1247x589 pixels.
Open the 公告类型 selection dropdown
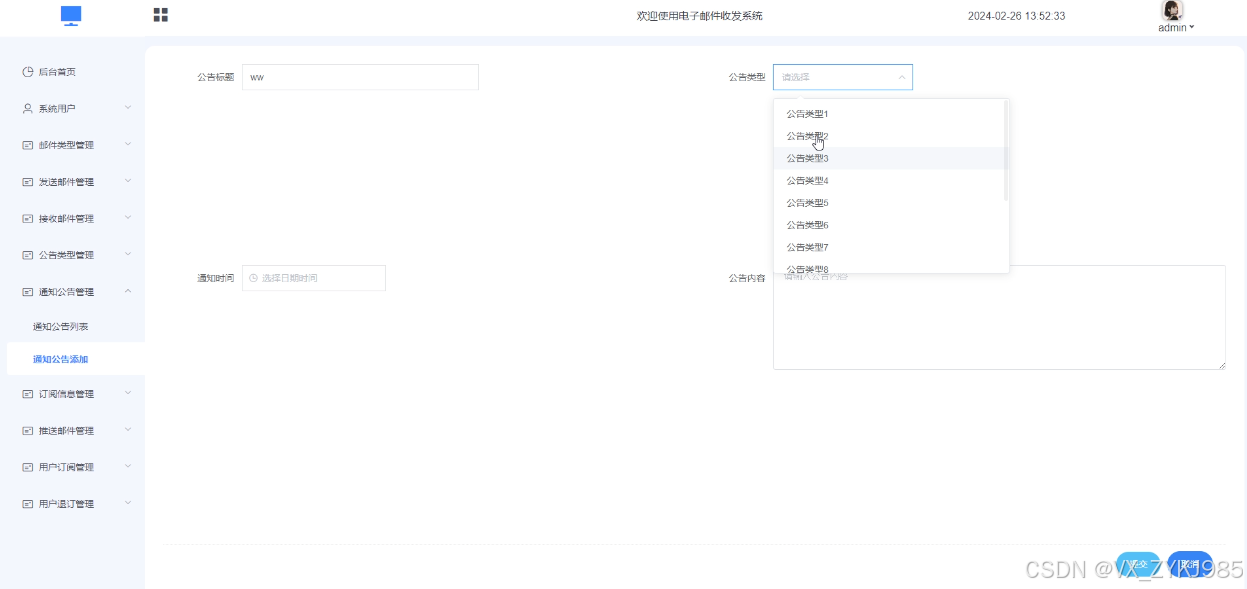843,77
